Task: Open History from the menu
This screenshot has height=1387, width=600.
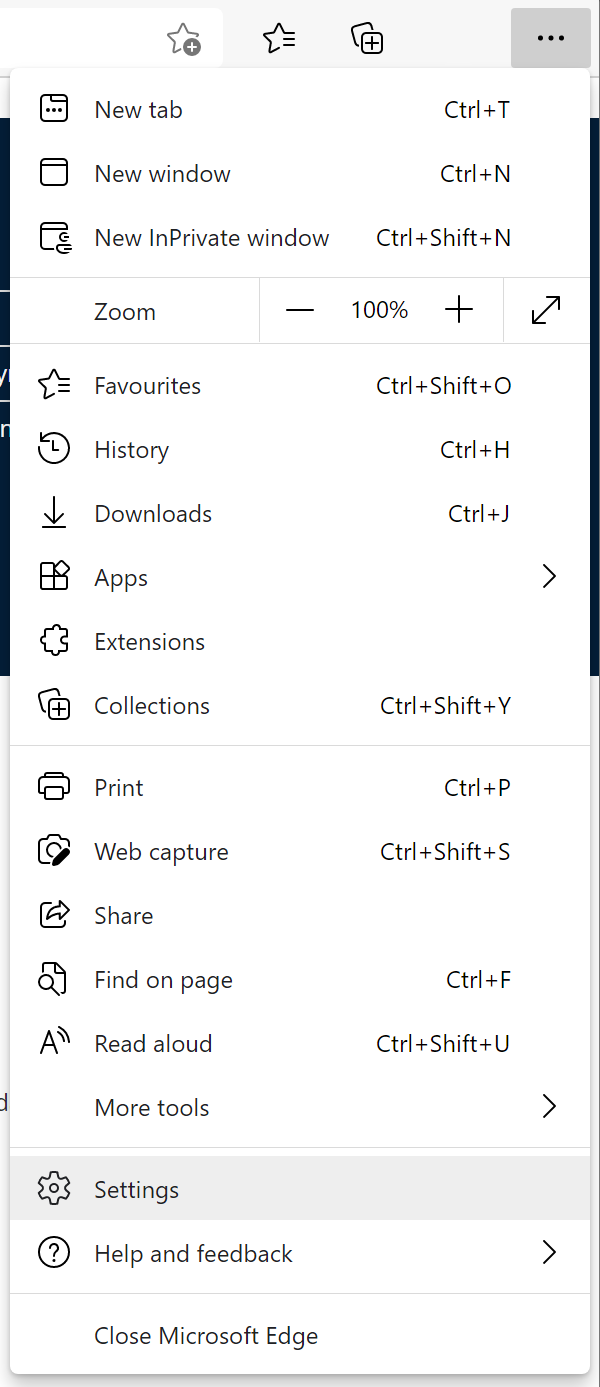Action: coord(298,449)
